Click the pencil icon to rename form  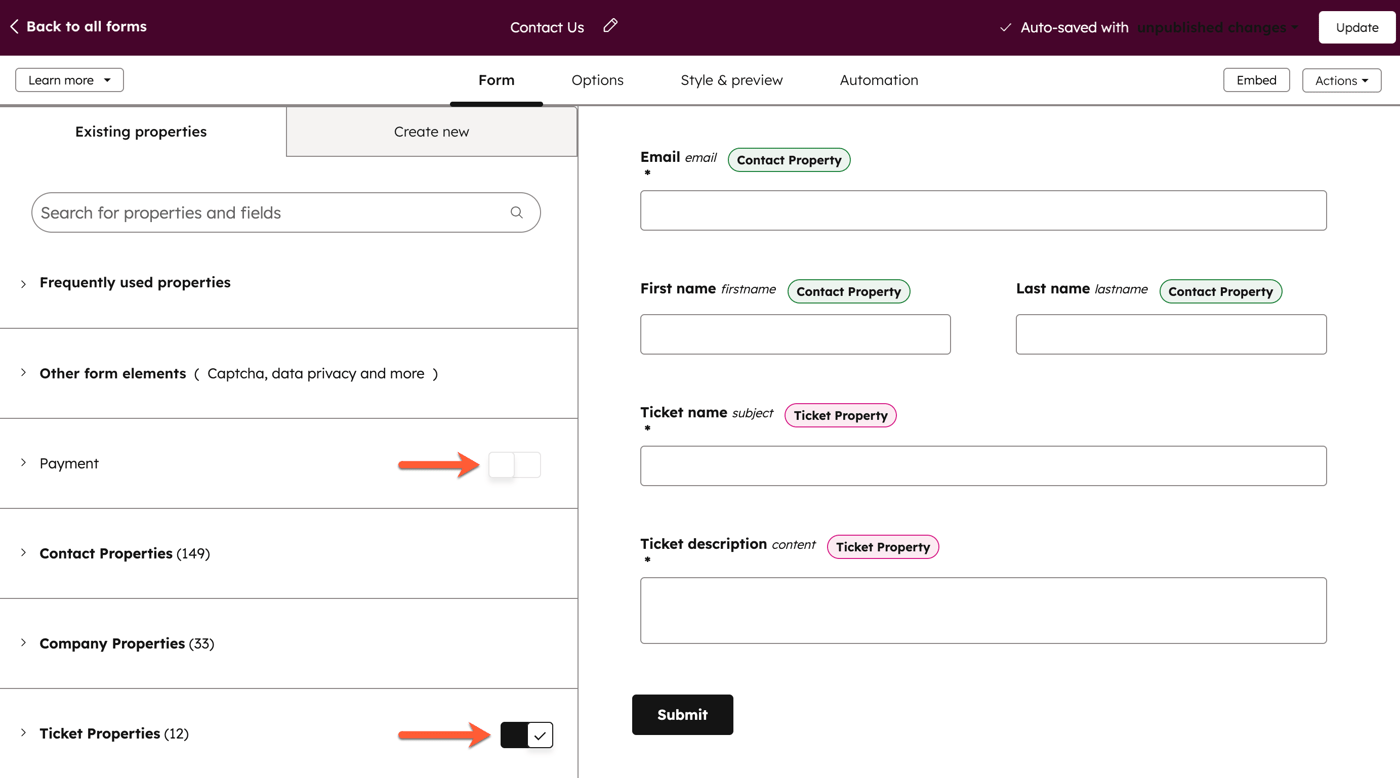pos(610,26)
